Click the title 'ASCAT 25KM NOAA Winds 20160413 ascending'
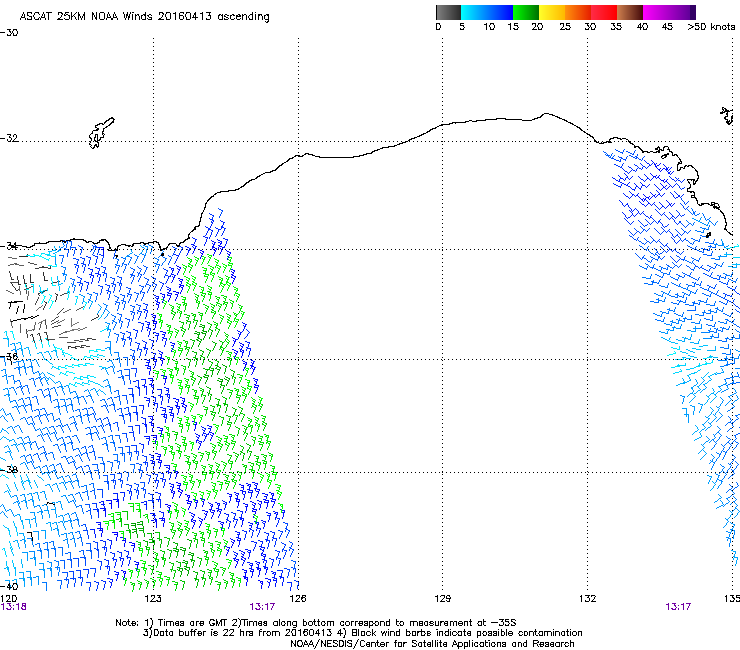The width and height of the screenshot is (740, 650). tap(144, 16)
